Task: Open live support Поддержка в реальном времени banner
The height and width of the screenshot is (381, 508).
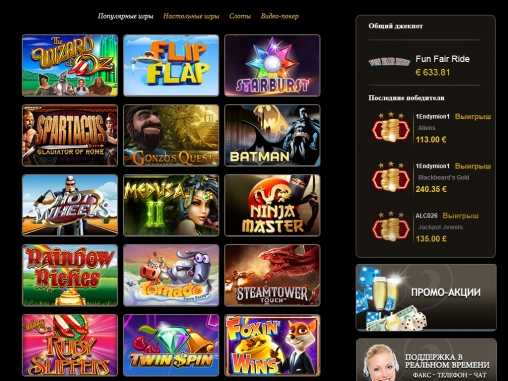Action: coord(426,360)
